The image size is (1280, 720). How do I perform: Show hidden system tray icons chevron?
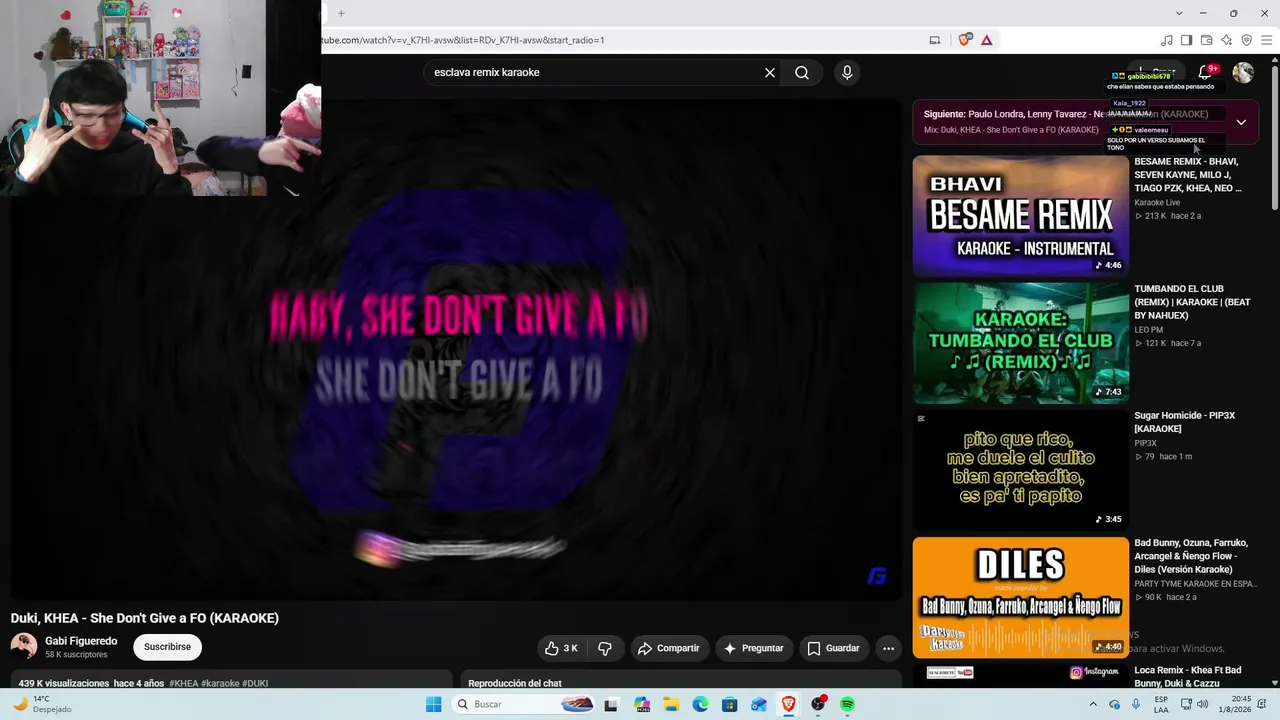pos(1093,704)
